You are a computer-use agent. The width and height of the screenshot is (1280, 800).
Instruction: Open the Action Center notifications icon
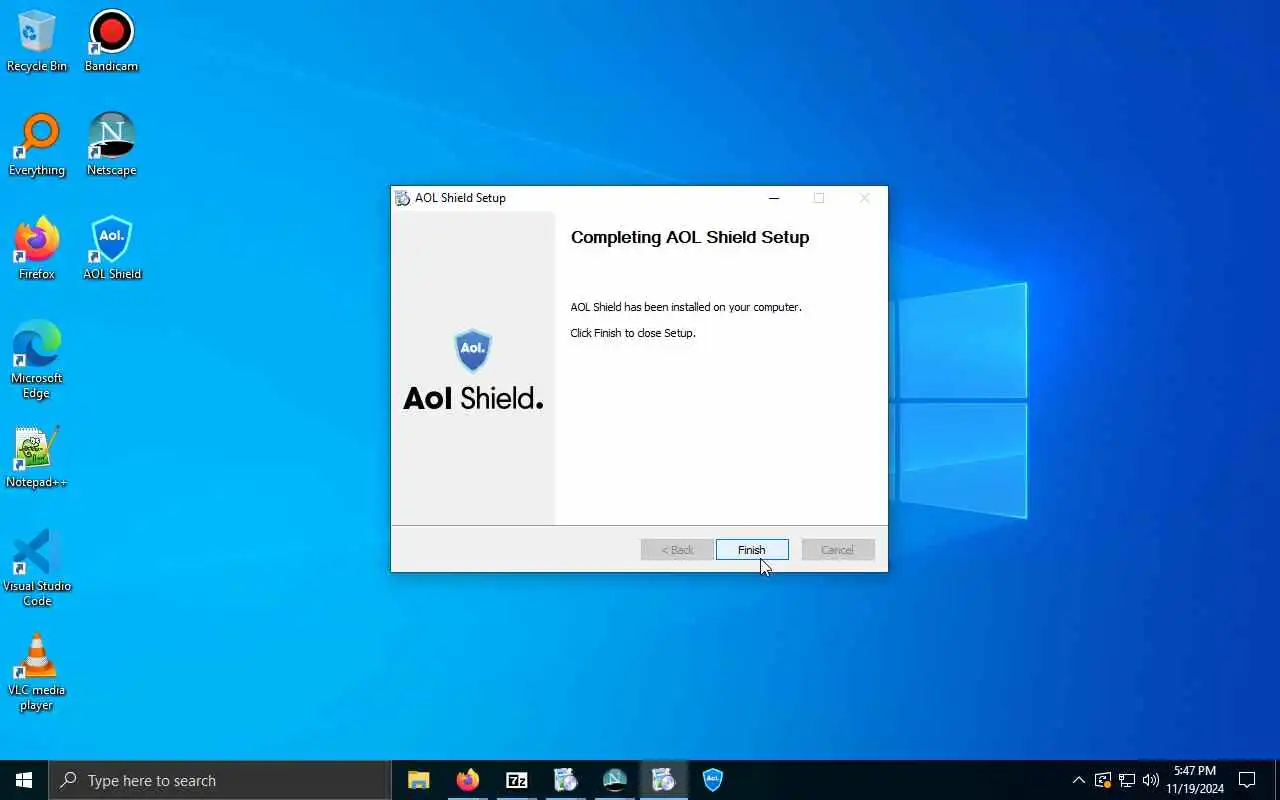pyautogui.click(x=1247, y=780)
